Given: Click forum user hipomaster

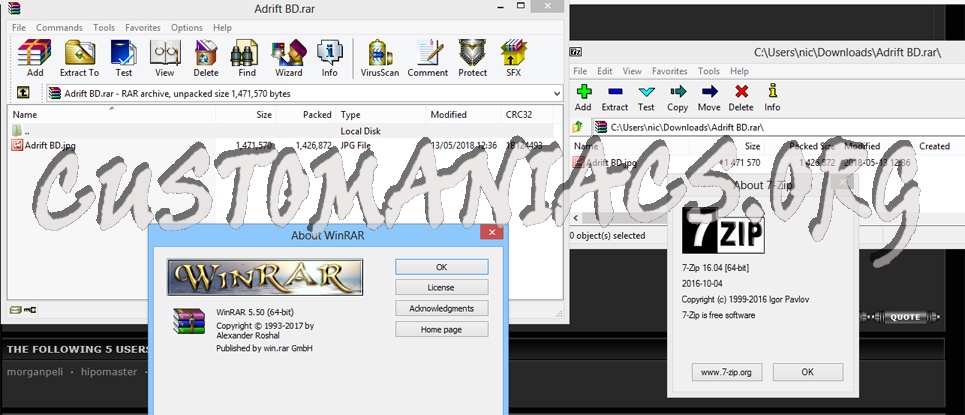Looking at the screenshot, I should click(x=109, y=372).
